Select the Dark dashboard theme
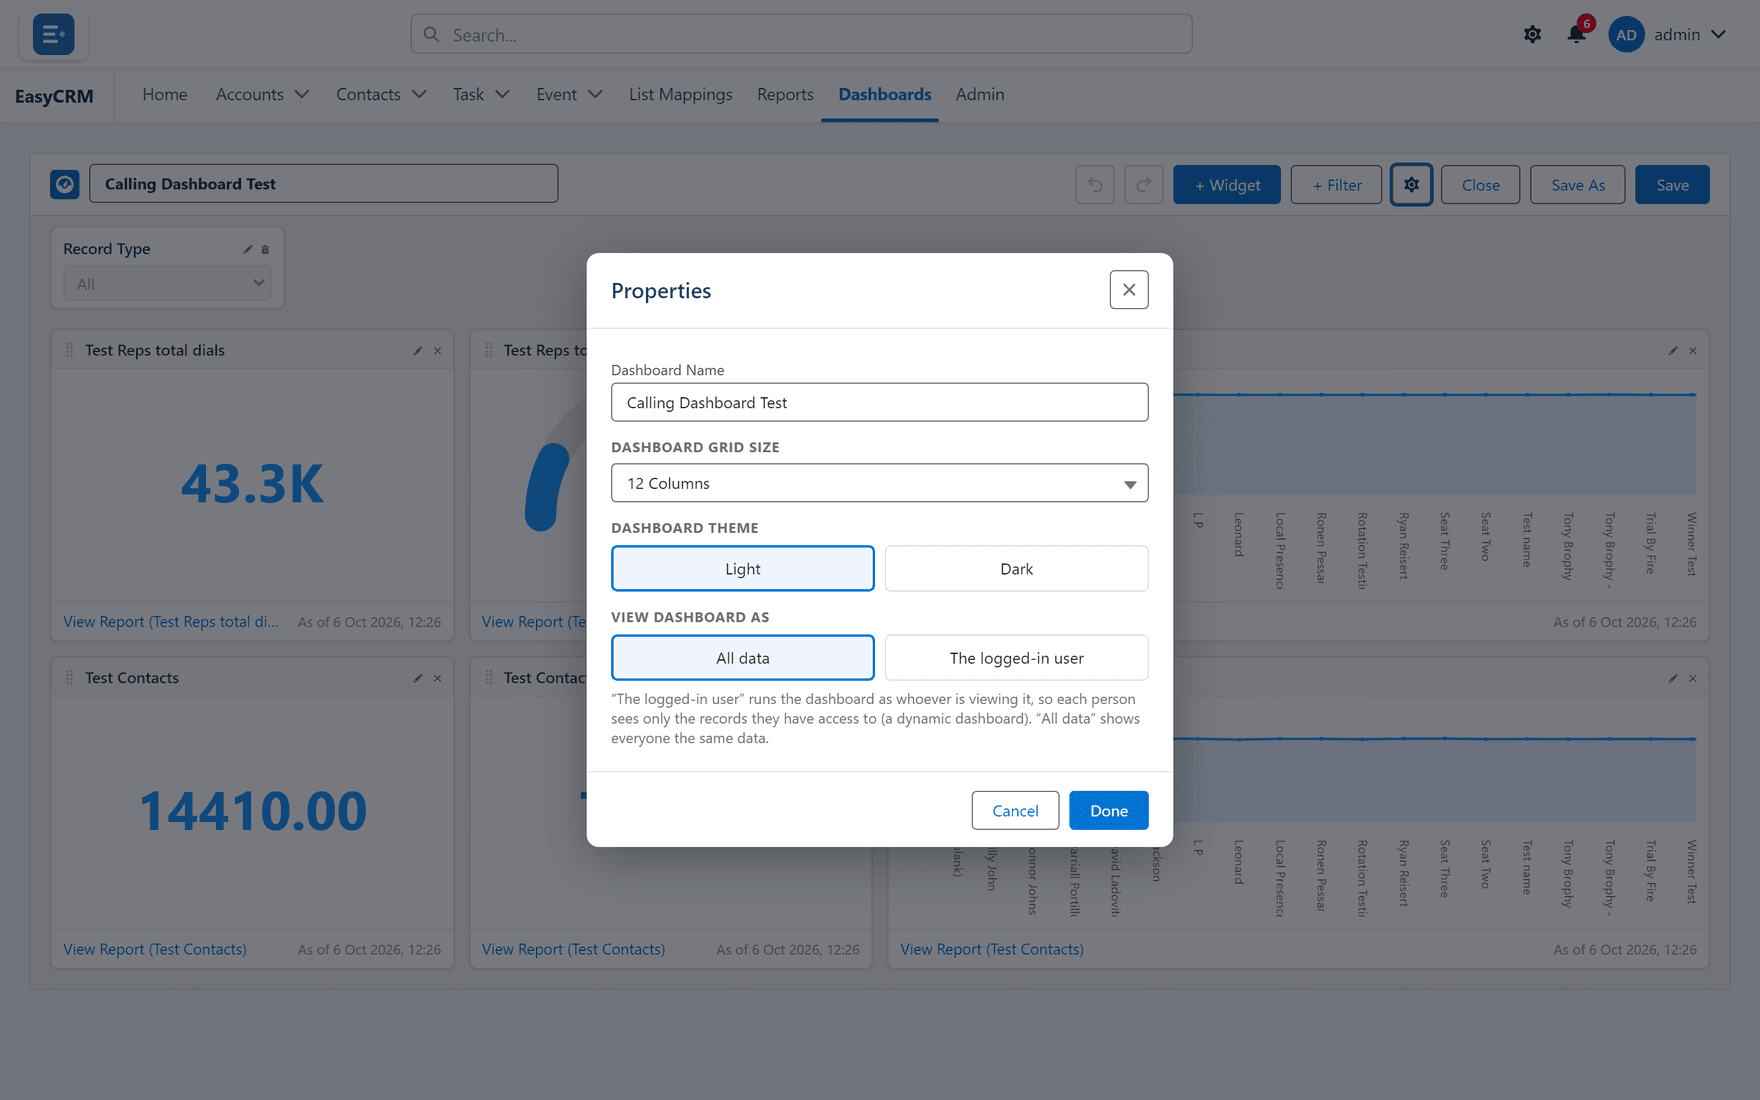This screenshot has width=1760, height=1100. pos(1016,568)
